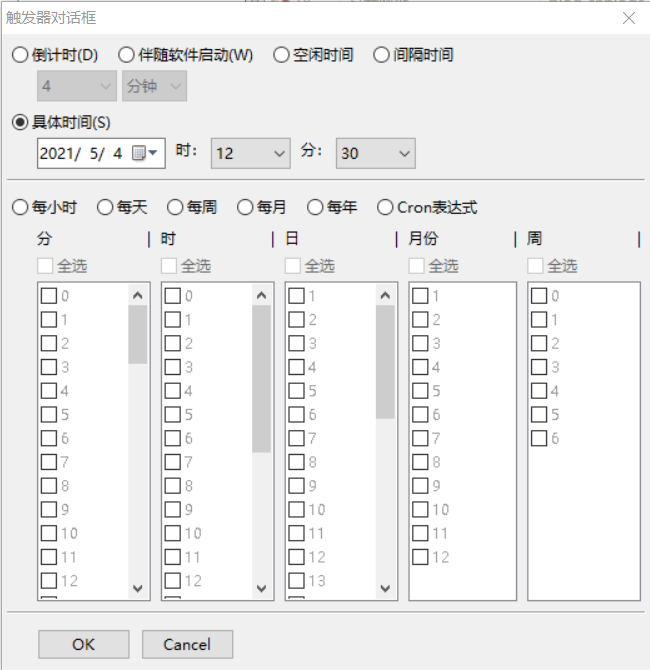Dismiss the dialog with Cancel button
The width and height of the screenshot is (650, 670).
[x=187, y=644]
